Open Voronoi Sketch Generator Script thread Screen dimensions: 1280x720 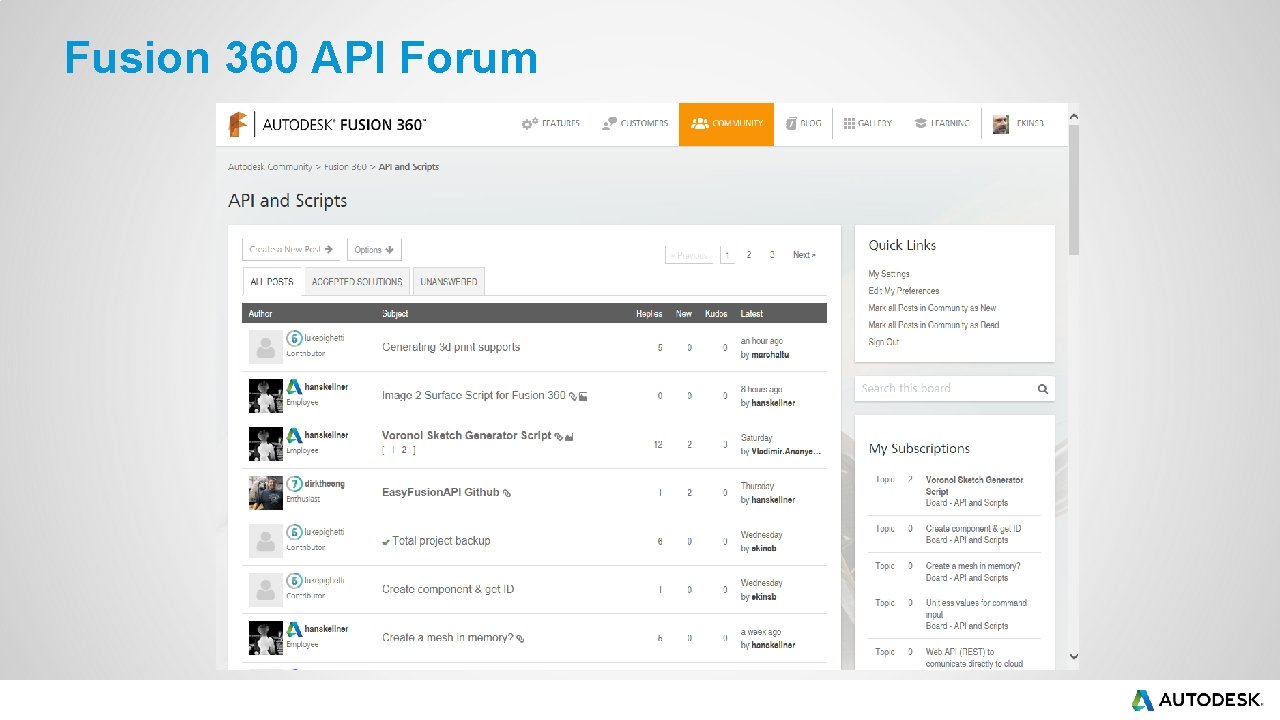[466, 436]
